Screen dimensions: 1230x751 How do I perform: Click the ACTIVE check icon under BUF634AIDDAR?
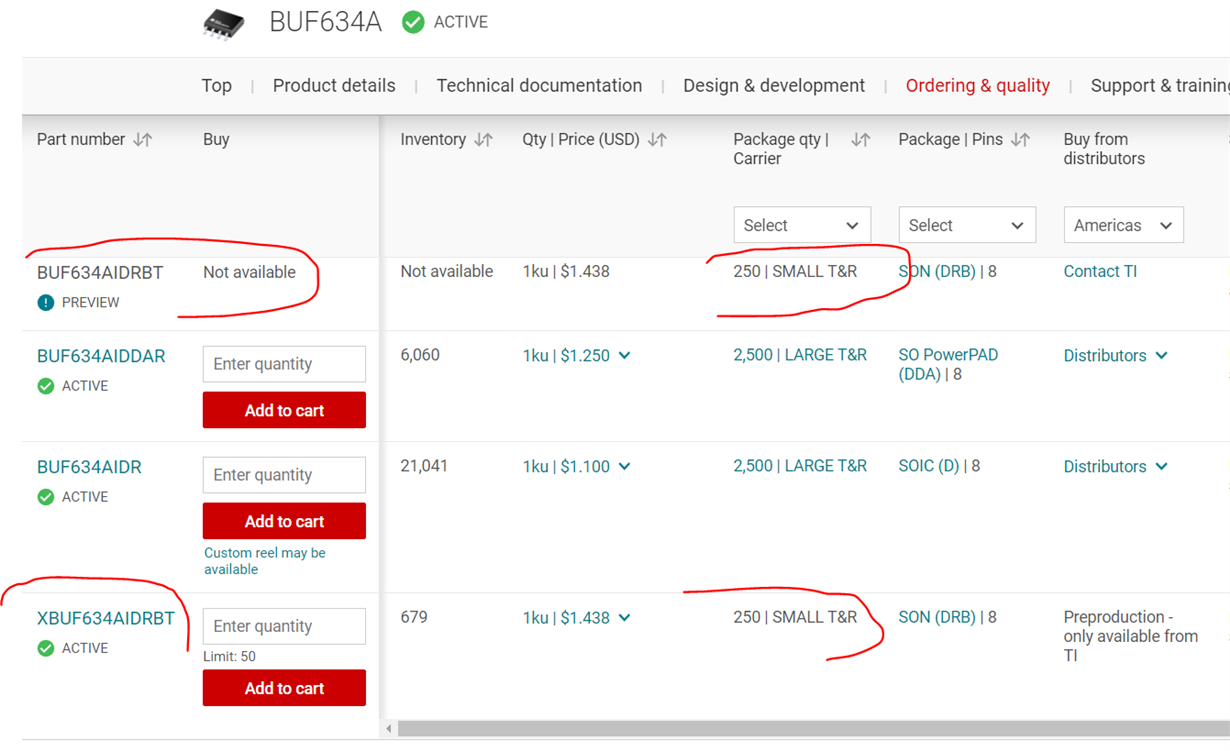coord(46,386)
